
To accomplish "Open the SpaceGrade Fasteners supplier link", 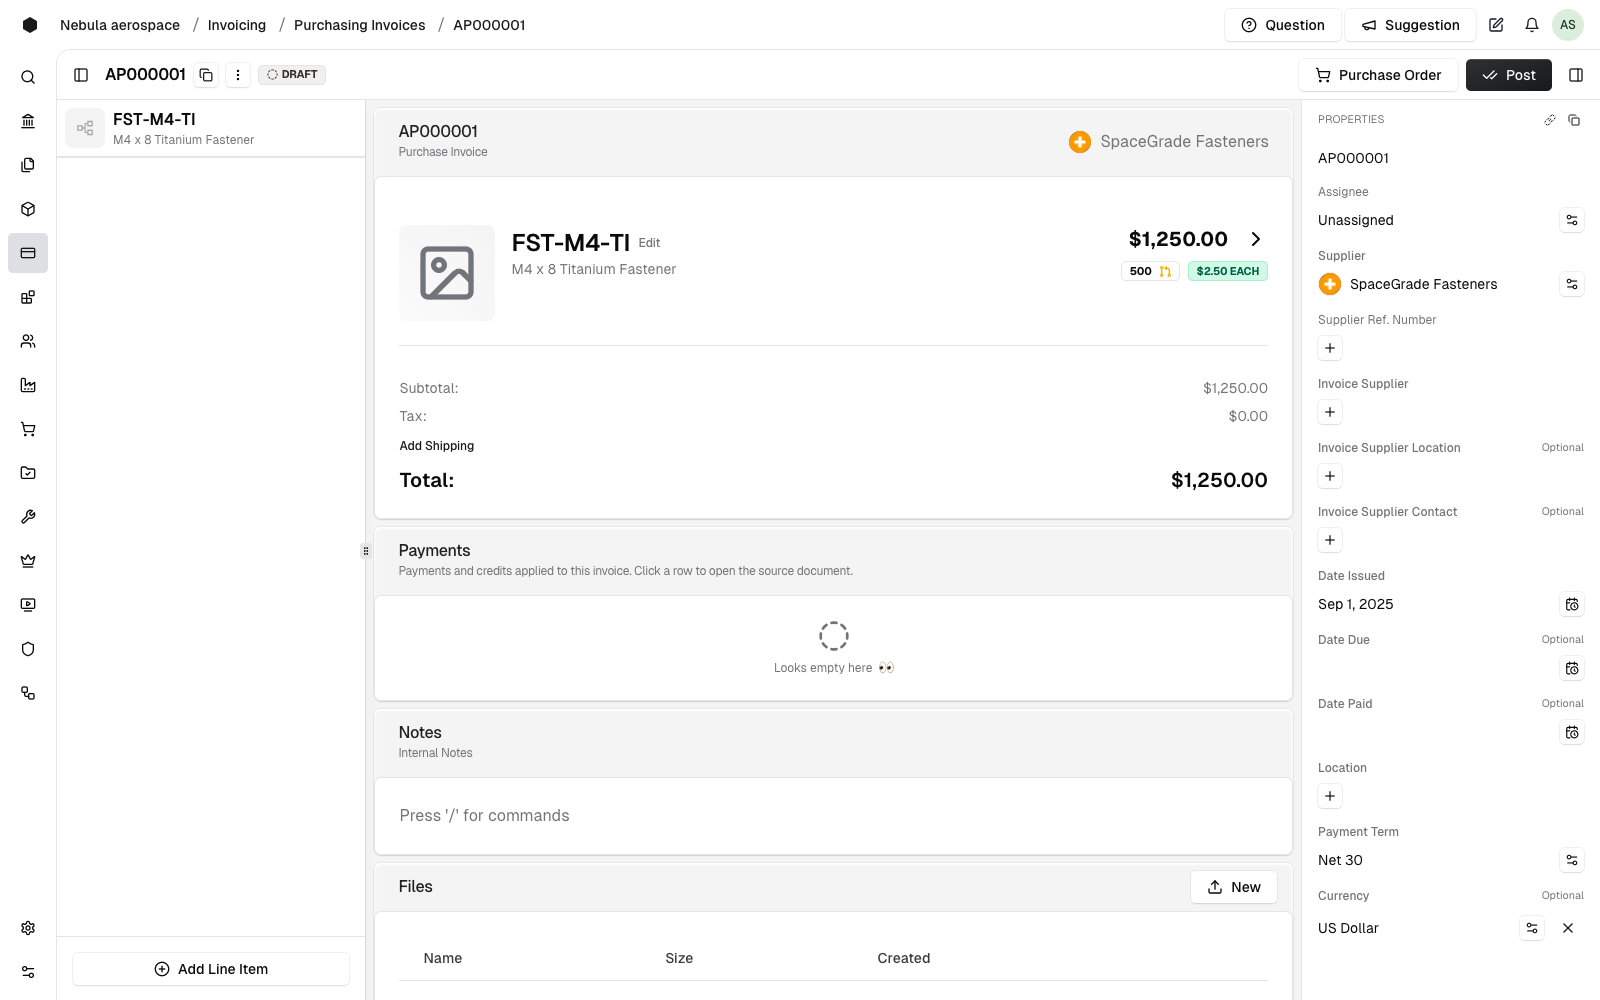I will click(x=1168, y=142).
